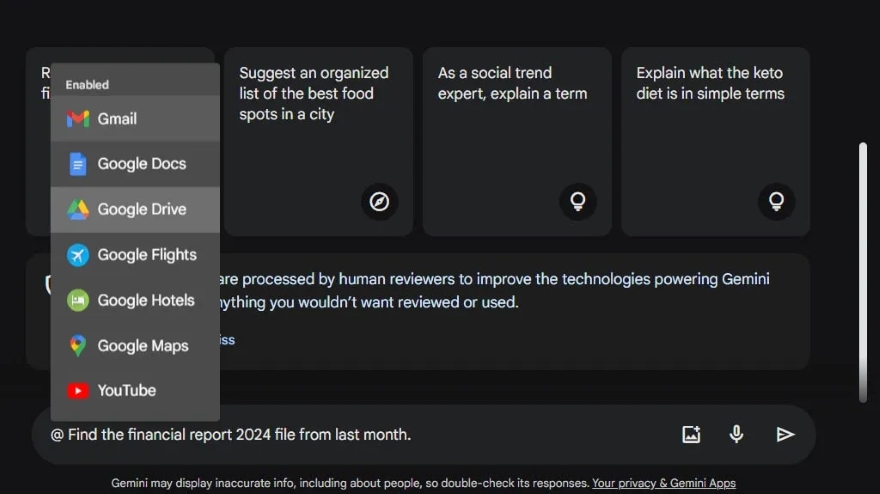880x494 pixels.
Task: Click the vertical scrollbar on the right
Action: point(863,270)
